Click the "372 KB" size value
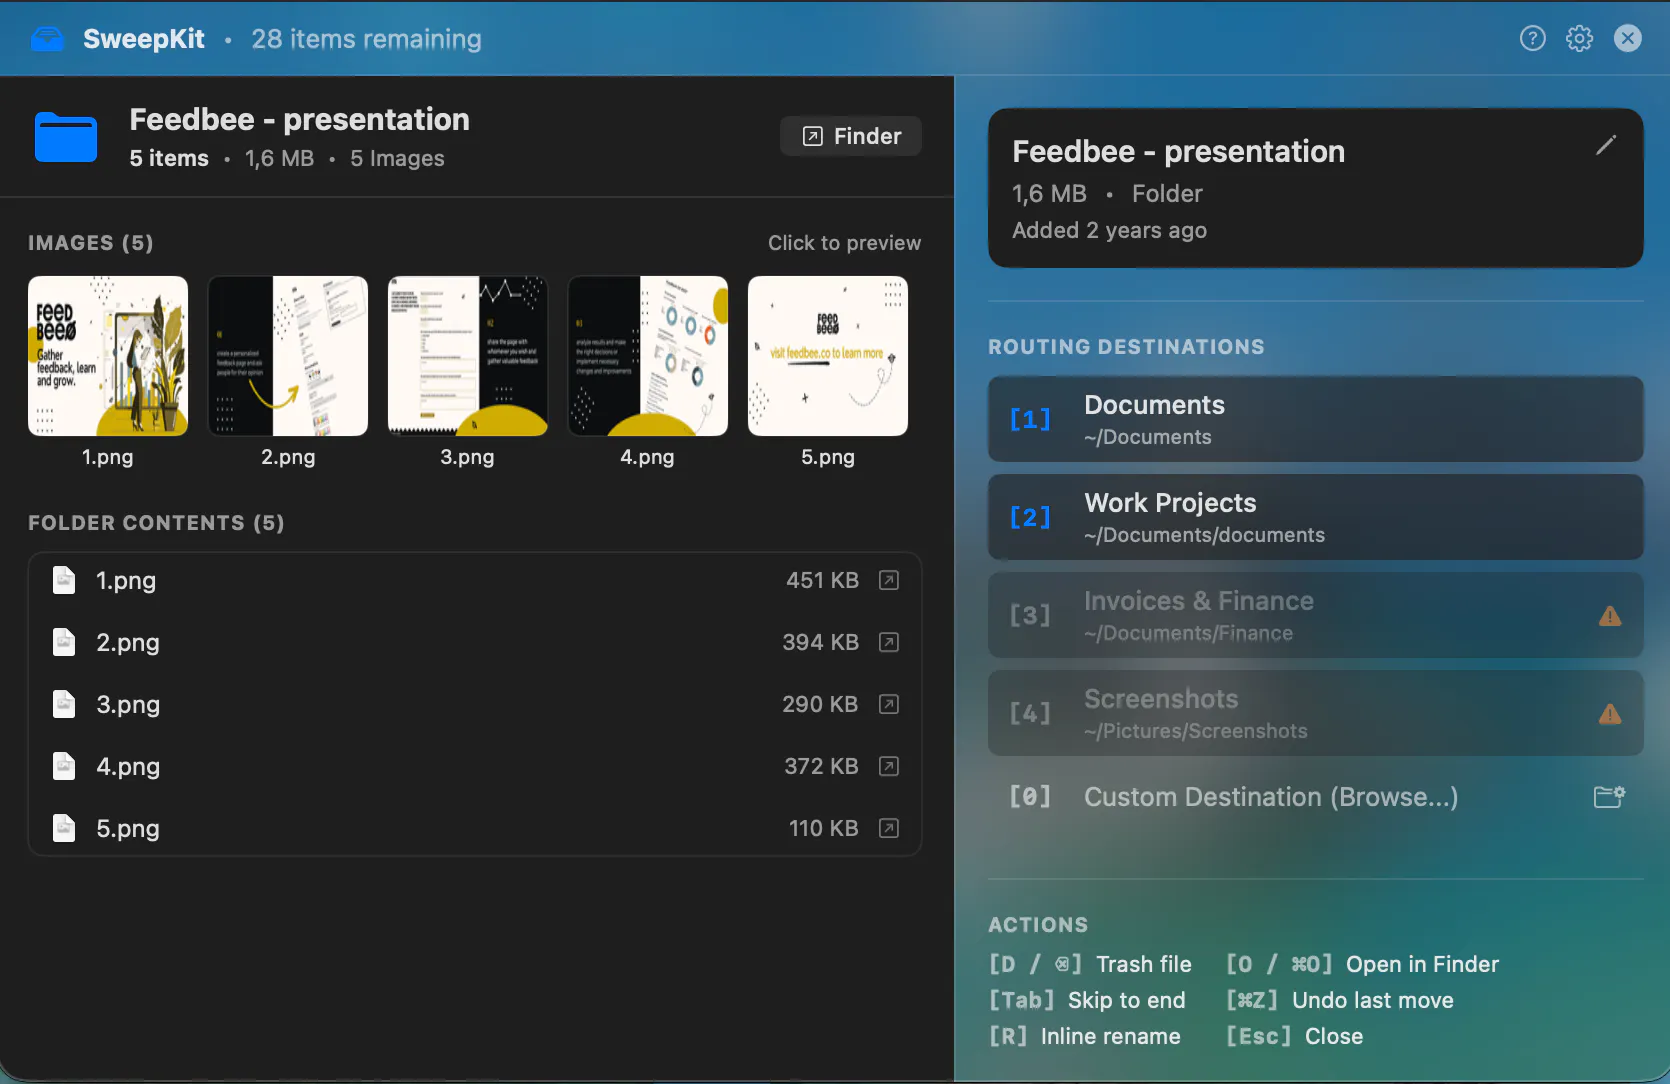1670x1084 pixels. [821, 766]
